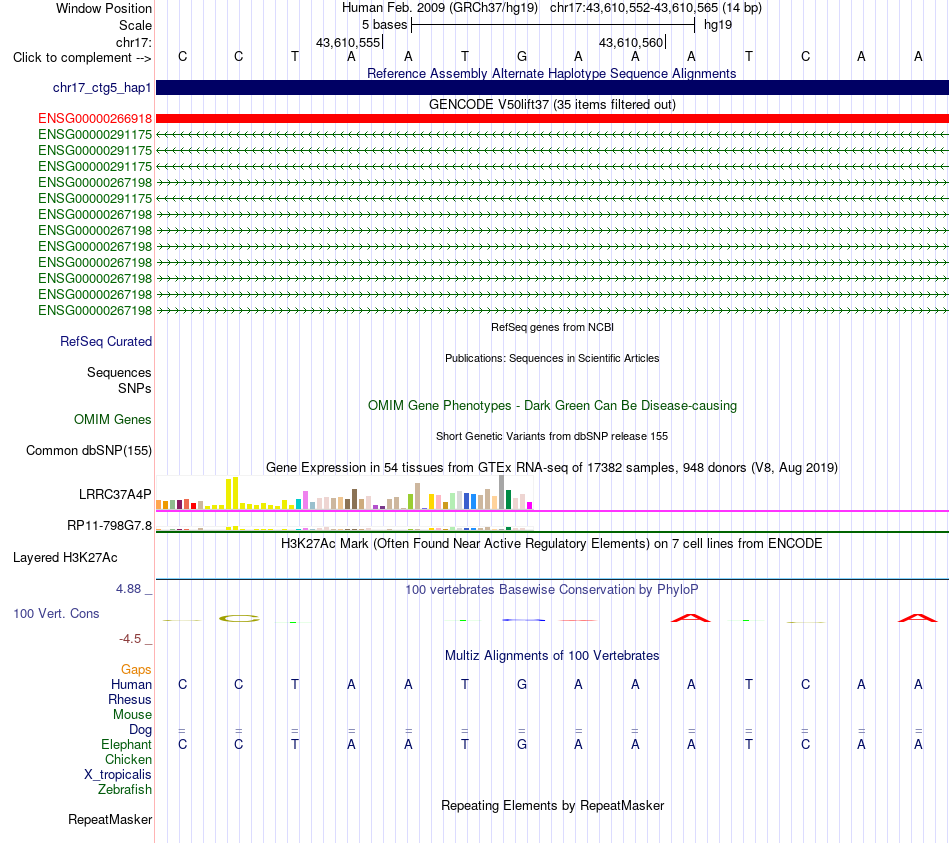This screenshot has height=843, width=950.
Task: Open the RepeatMasker track label
Action: point(110,819)
